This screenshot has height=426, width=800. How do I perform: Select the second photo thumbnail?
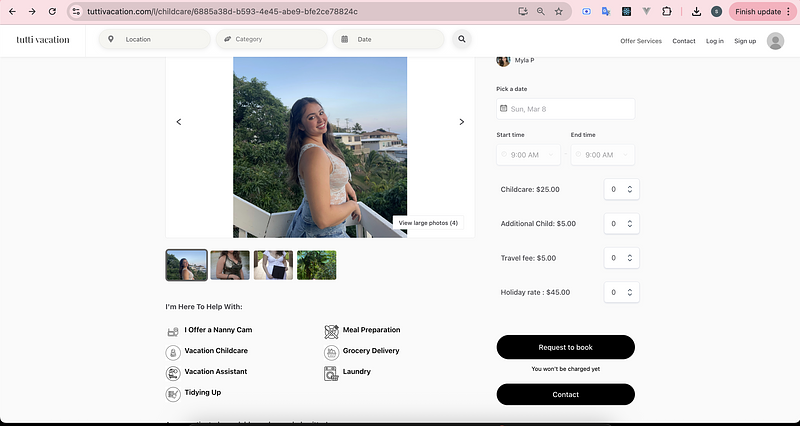pos(230,265)
